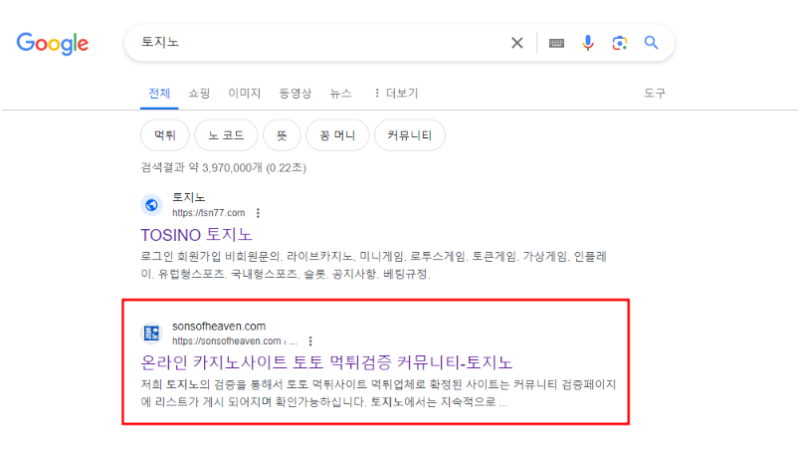Viewport: 800px width, 451px height.
Task: Switch to the 쇼핑 tab
Action: pos(199,93)
